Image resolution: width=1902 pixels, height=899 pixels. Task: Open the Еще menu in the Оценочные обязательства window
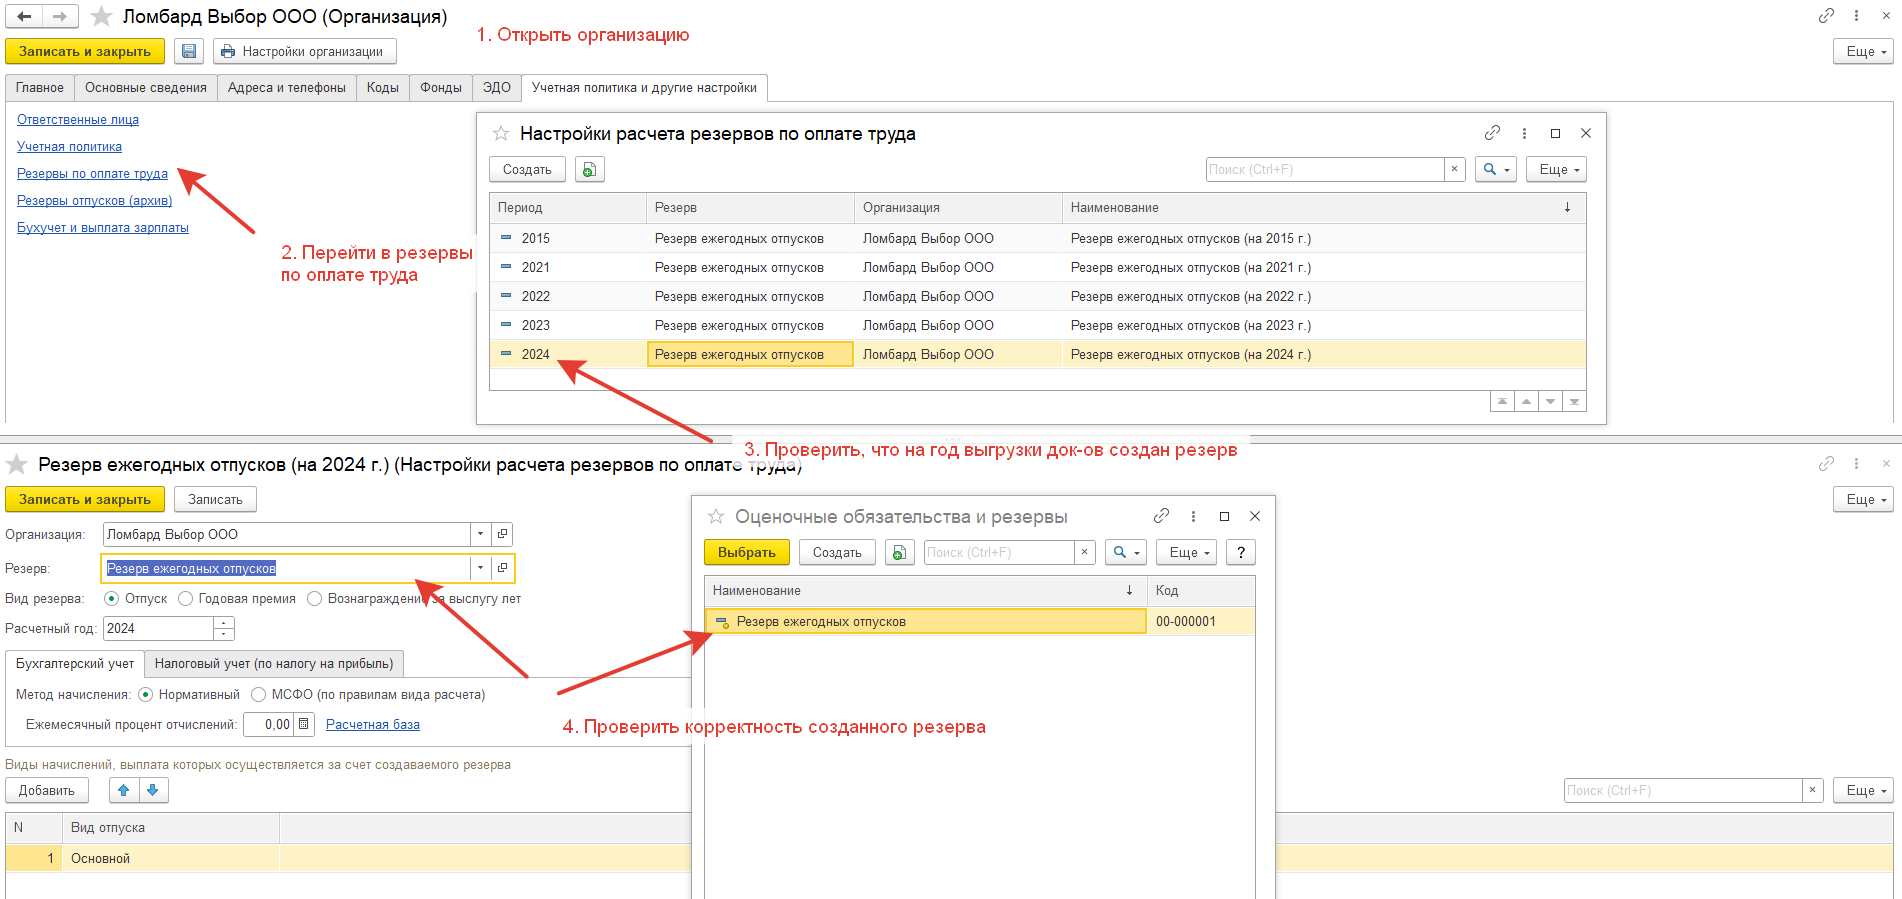1187,553
